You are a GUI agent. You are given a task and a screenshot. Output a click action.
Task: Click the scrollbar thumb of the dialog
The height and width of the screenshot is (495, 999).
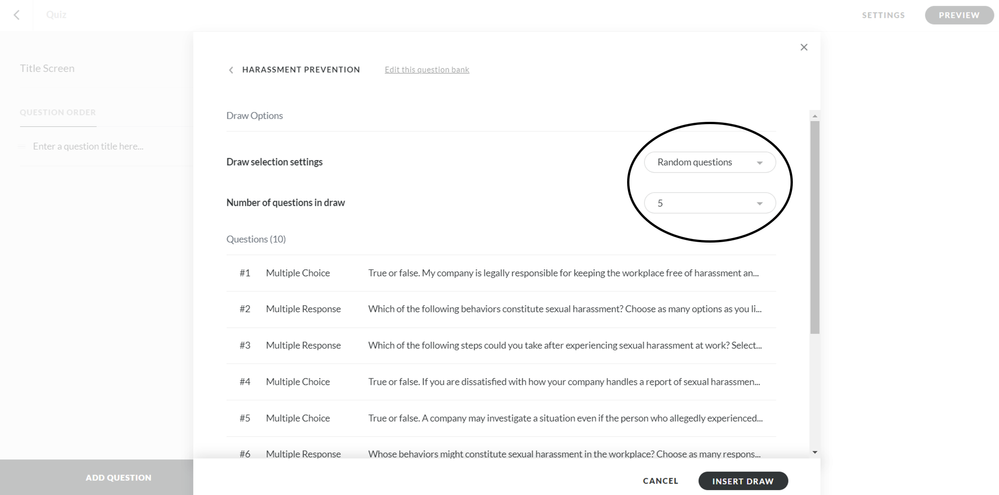pyautogui.click(x=815, y=225)
